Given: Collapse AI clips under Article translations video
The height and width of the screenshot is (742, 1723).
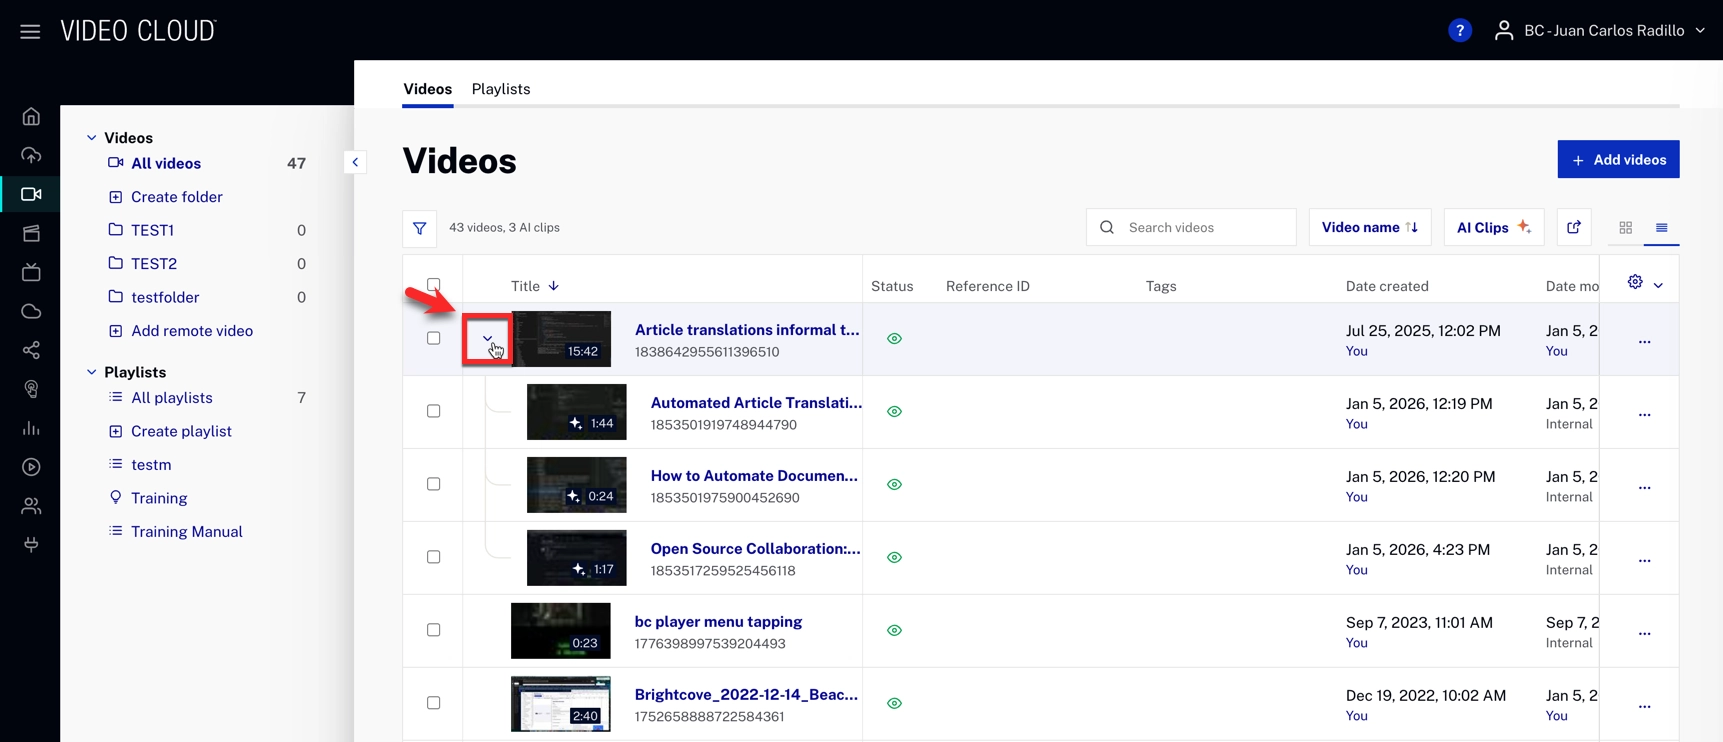Looking at the screenshot, I should point(487,339).
